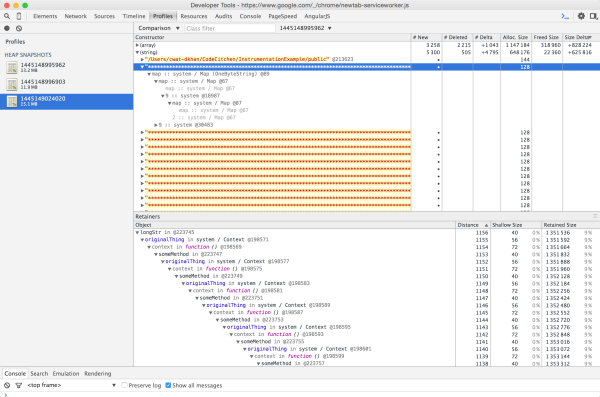Image resolution: width=600 pixels, height=397 pixels.
Task: Collapse the (string) constructor row
Action: tap(137, 52)
